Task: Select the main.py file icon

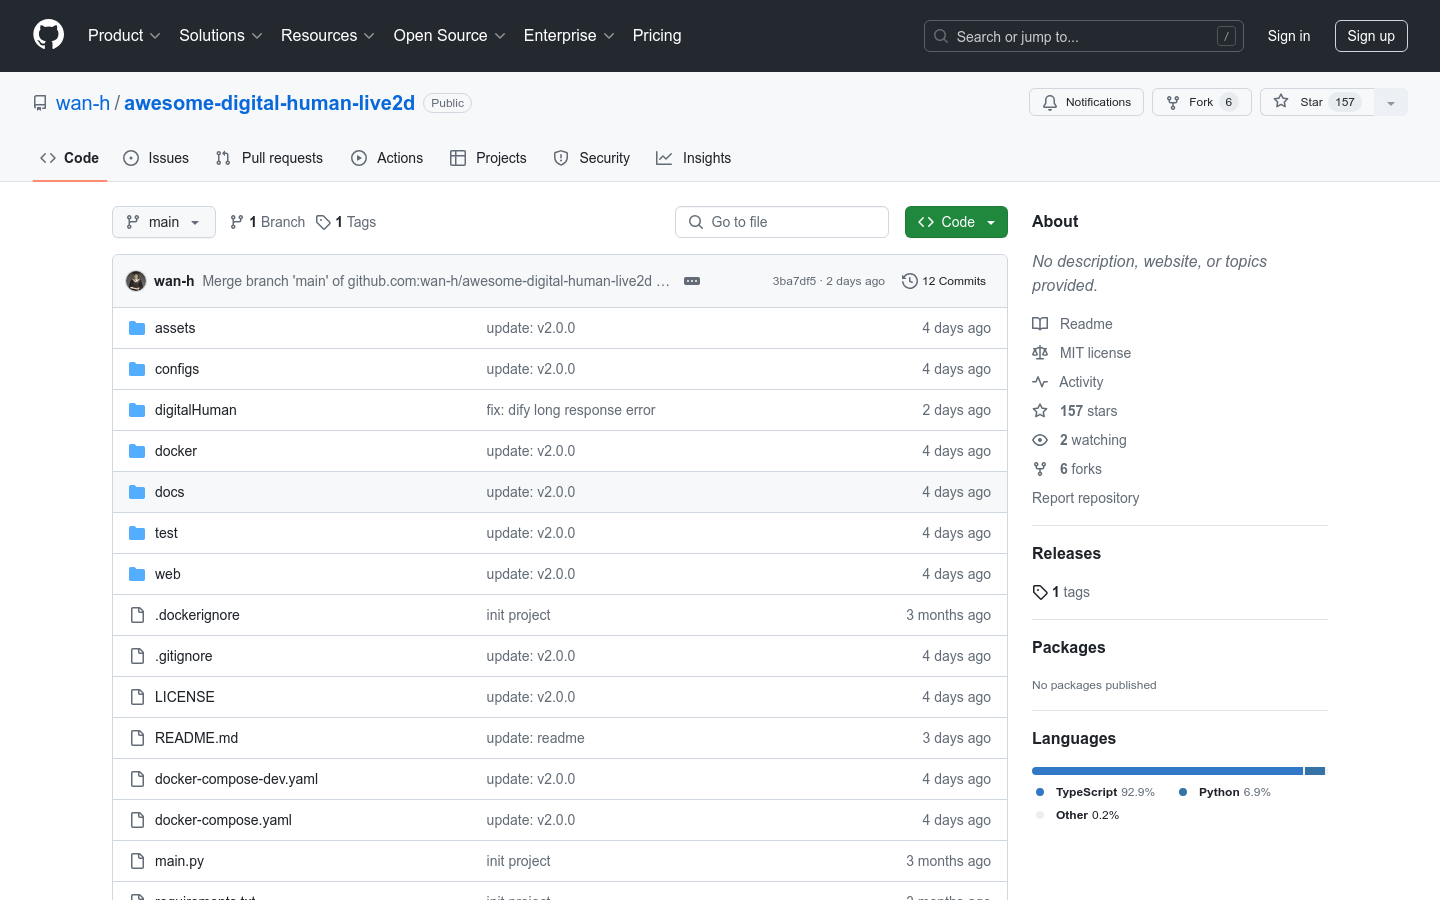Action: 137,861
